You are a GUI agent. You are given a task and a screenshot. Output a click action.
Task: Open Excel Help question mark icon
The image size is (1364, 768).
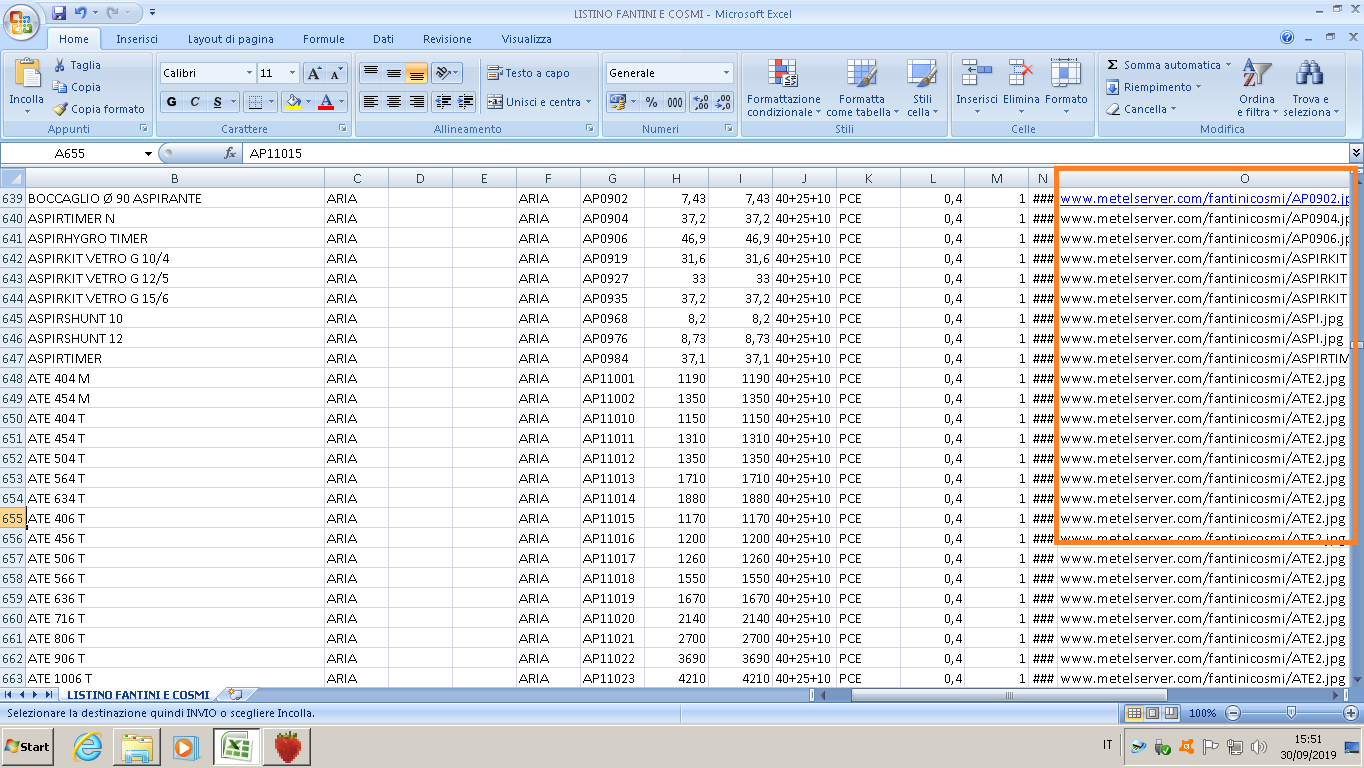tap(1287, 38)
